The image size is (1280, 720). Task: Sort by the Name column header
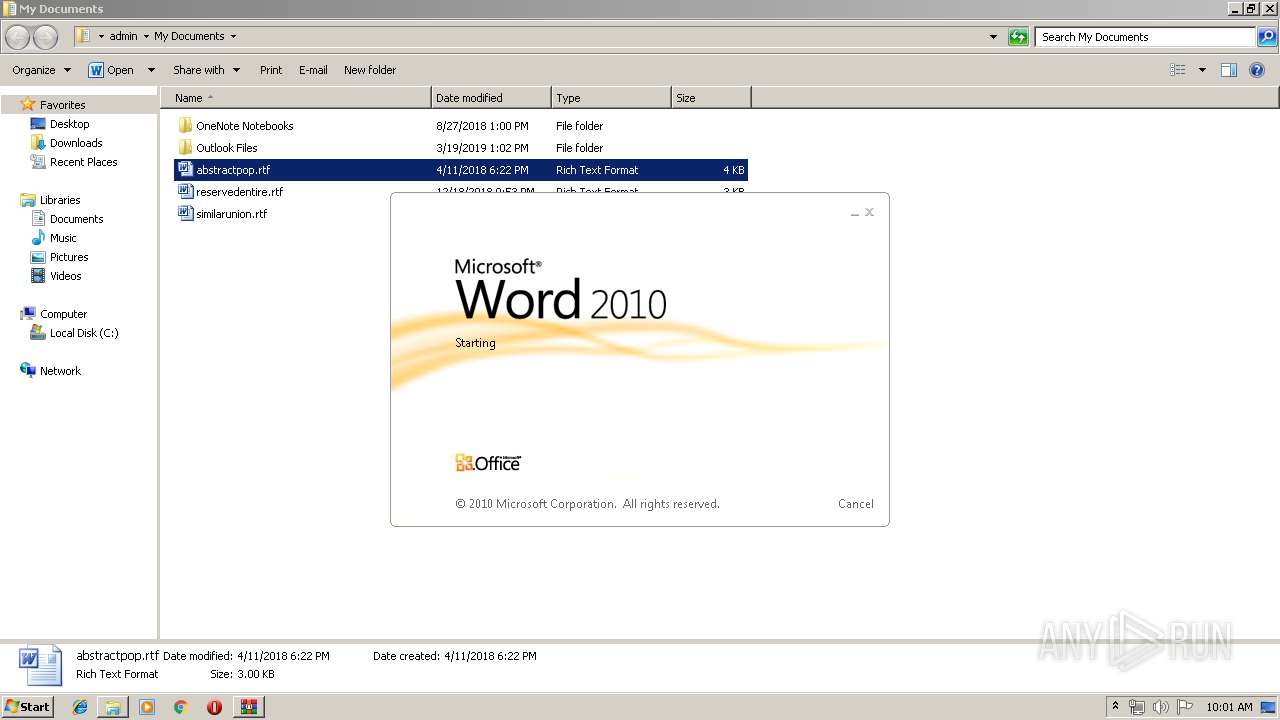tap(296, 98)
